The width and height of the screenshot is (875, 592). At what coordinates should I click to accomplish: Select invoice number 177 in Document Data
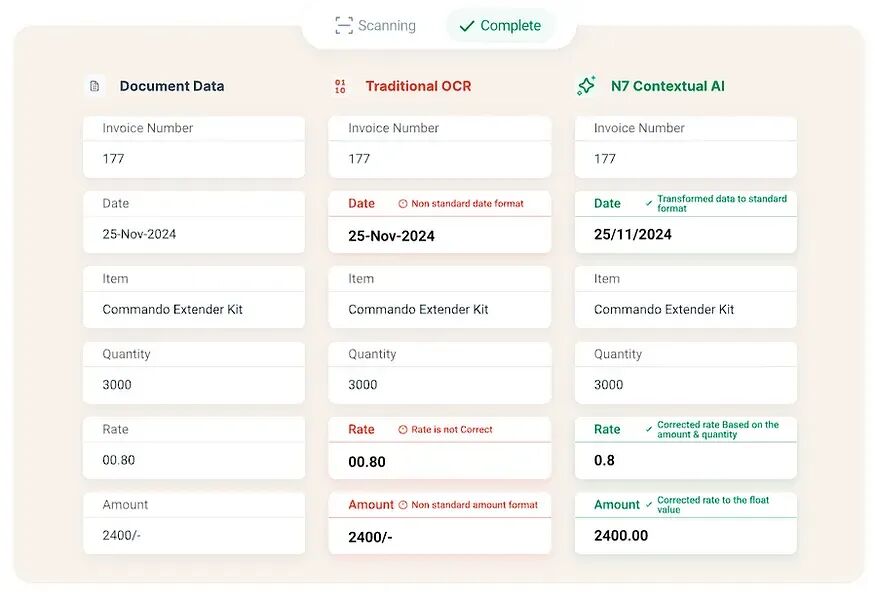click(x=113, y=159)
